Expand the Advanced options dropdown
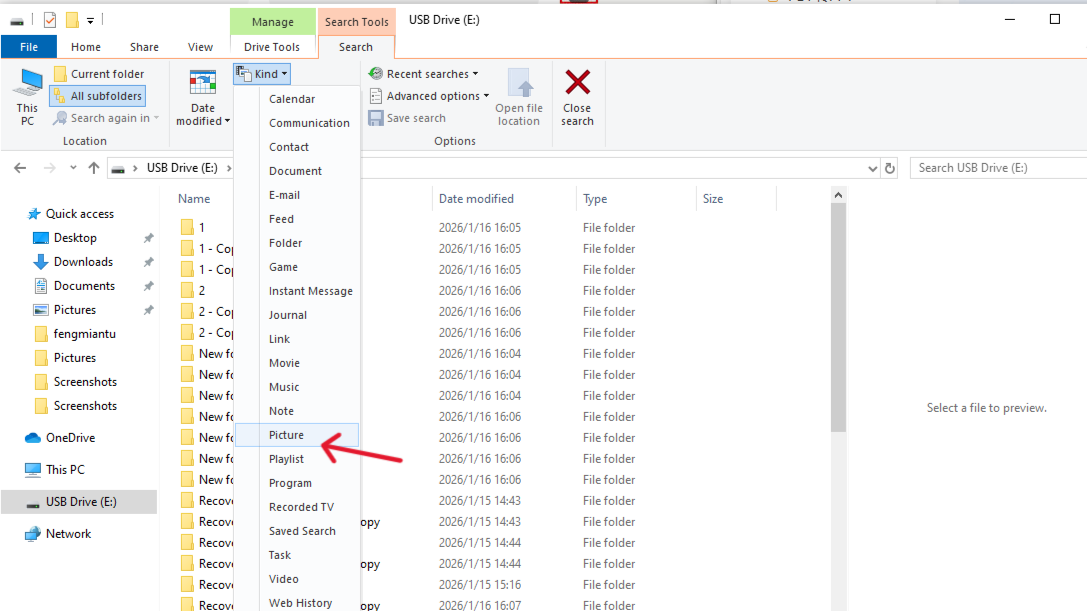The height and width of the screenshot is (611, 1087). [430, 95]
